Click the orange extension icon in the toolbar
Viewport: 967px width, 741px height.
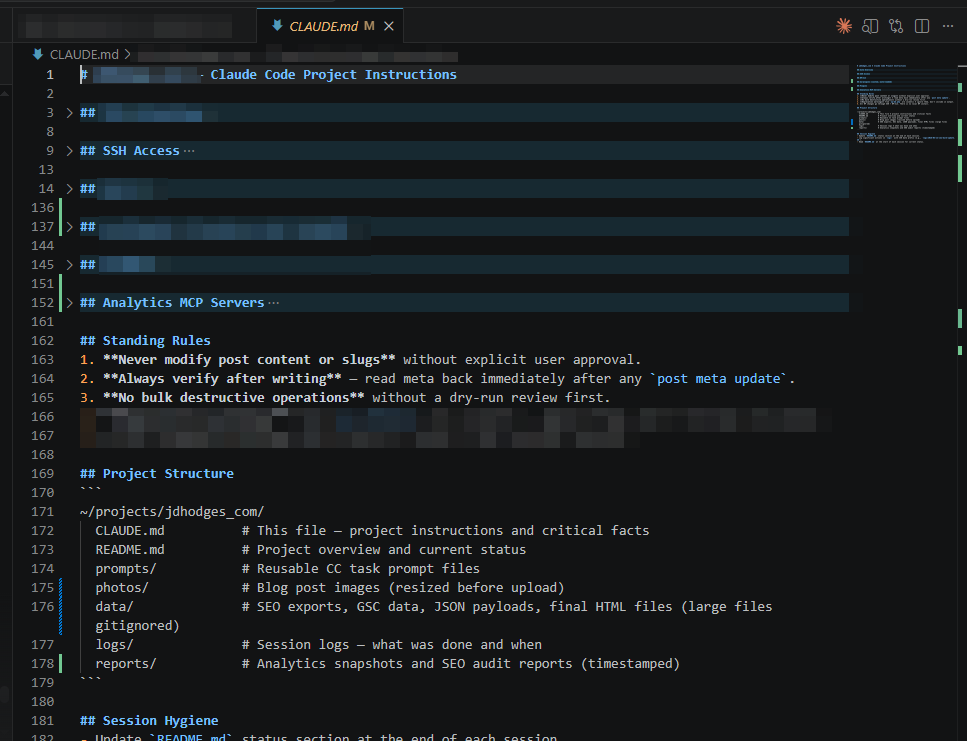(846, 26)
